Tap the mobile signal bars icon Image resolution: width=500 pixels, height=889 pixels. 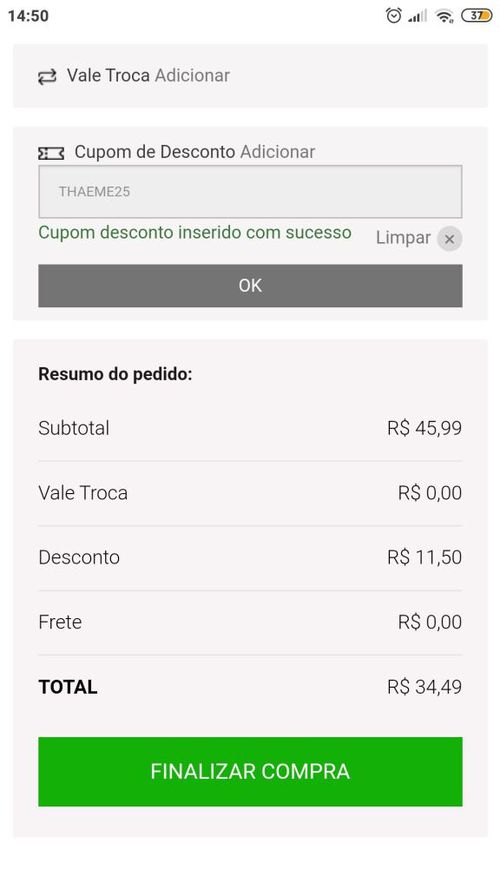pyautogui.click(x=418, y=16)
